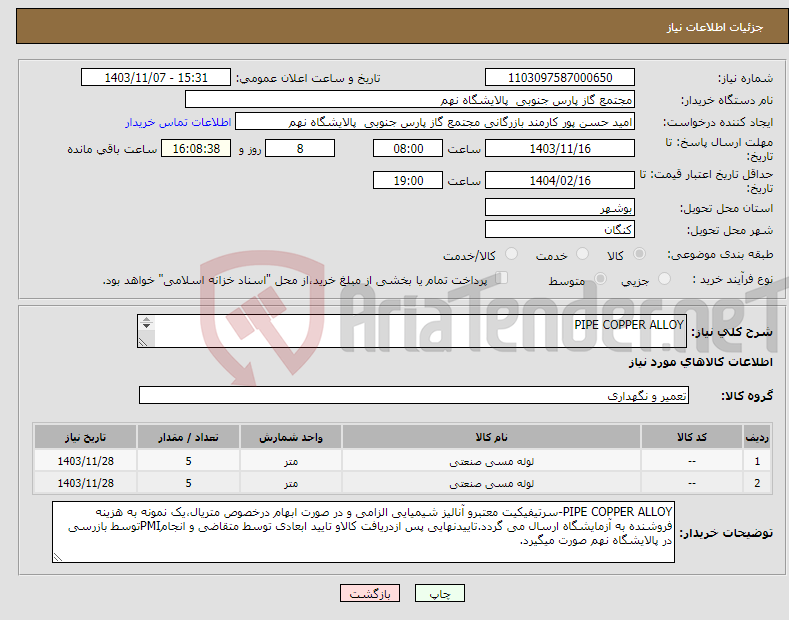
Task: Click row 1 quantity value 5
Action: tap(188, 461)
